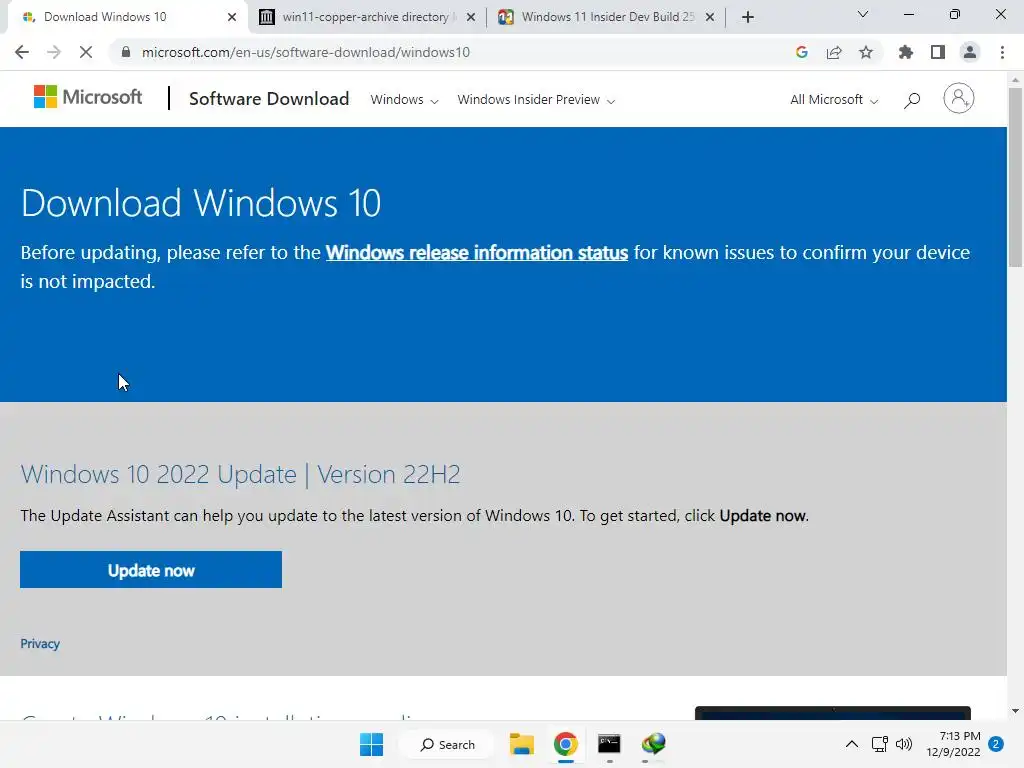Click the Google icon in address bar
1024x768 pixels.
(x=801, y=52)
